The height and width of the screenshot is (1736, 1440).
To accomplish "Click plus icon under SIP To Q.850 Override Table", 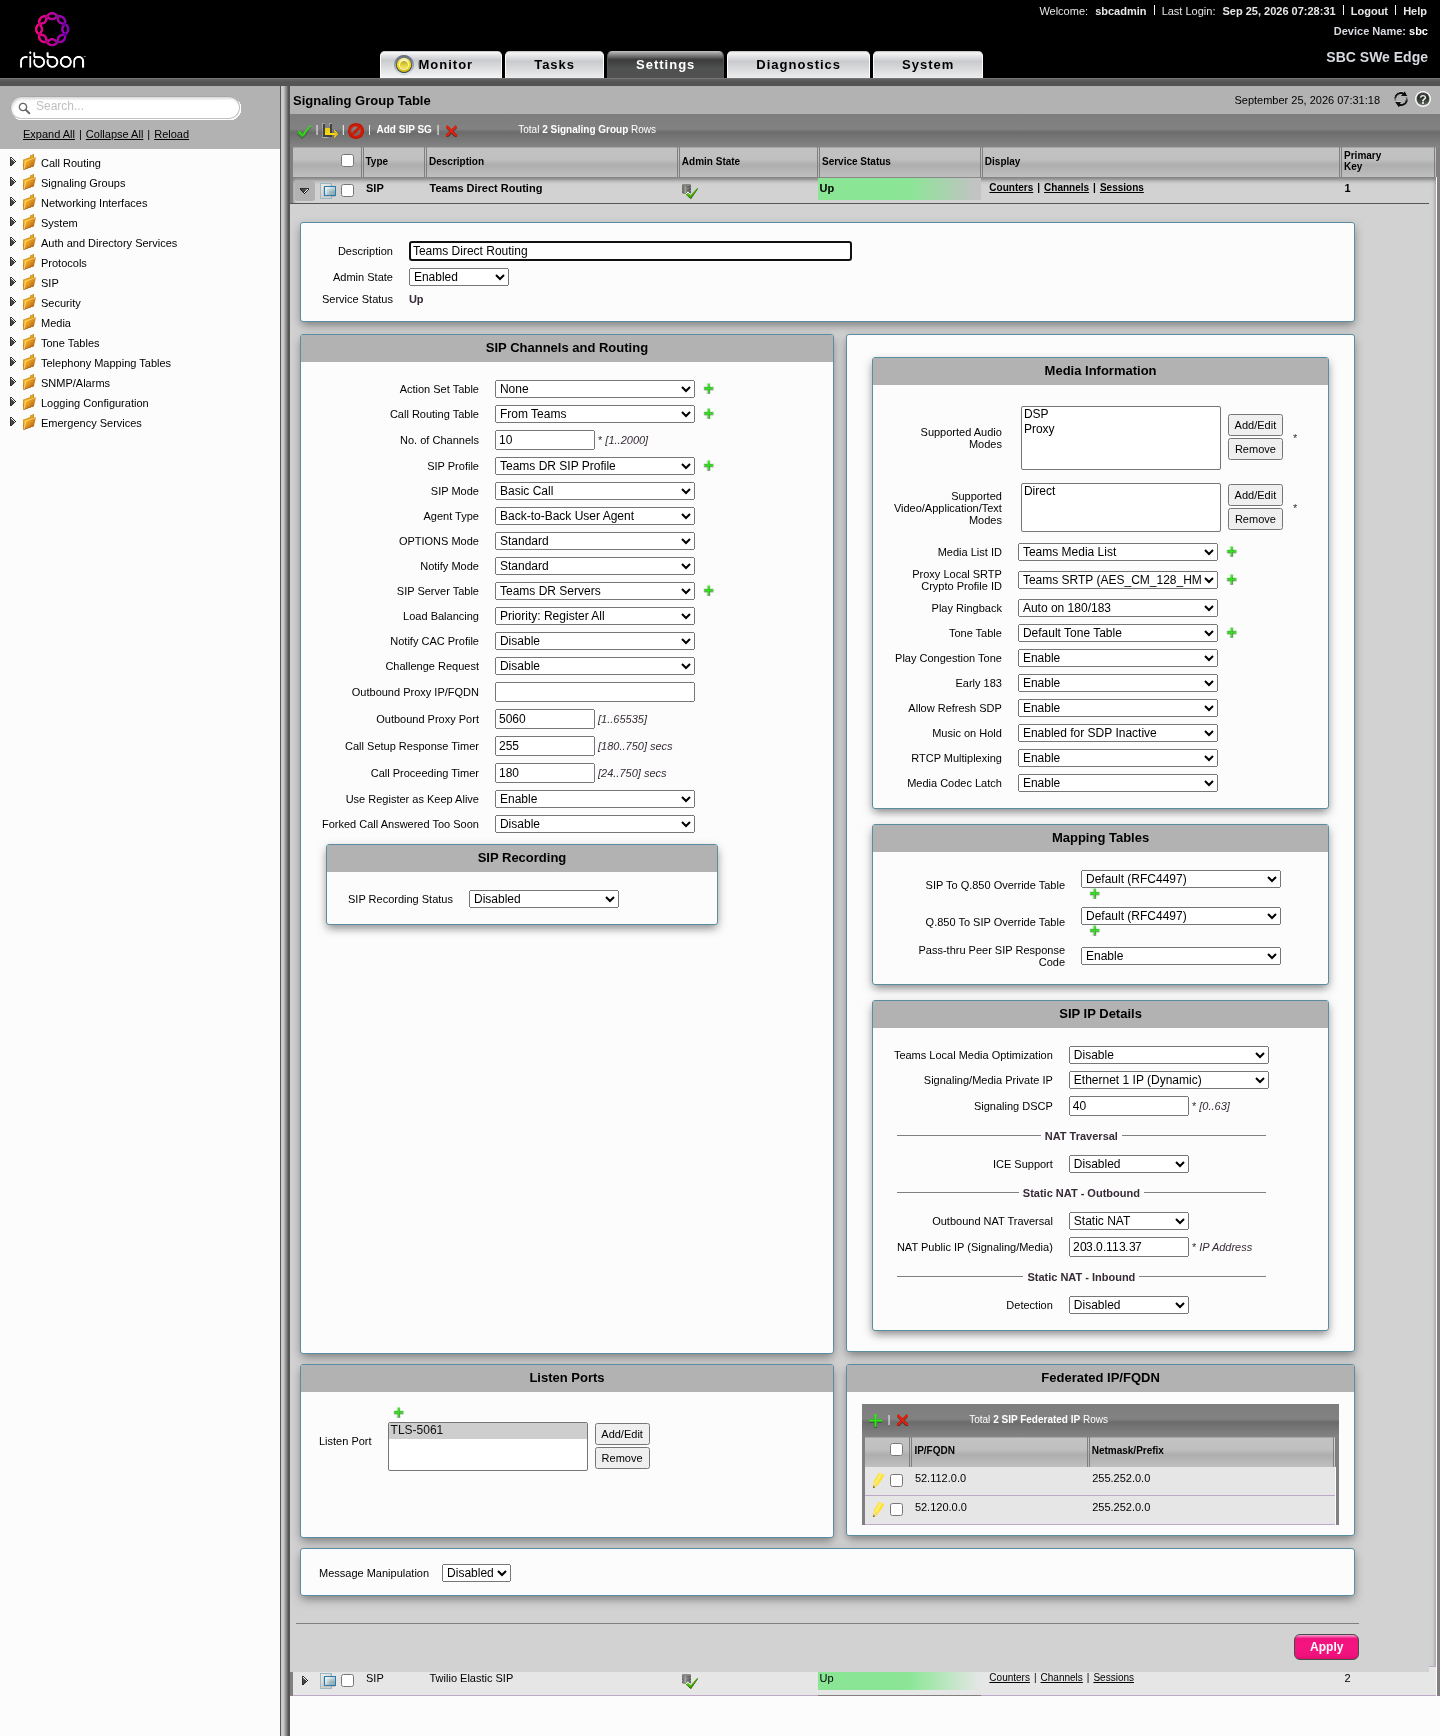I will coord(1094,894).
